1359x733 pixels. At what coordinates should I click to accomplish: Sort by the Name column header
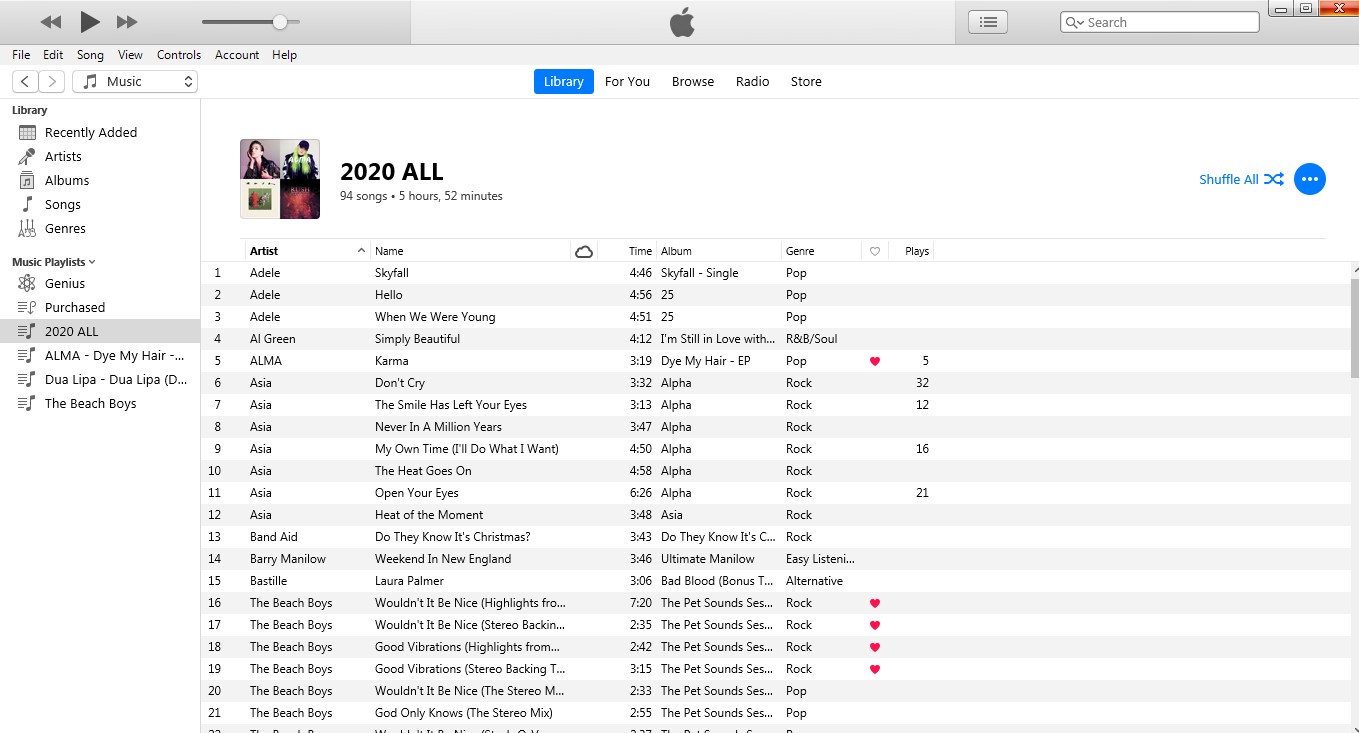[x=470, y=251]
